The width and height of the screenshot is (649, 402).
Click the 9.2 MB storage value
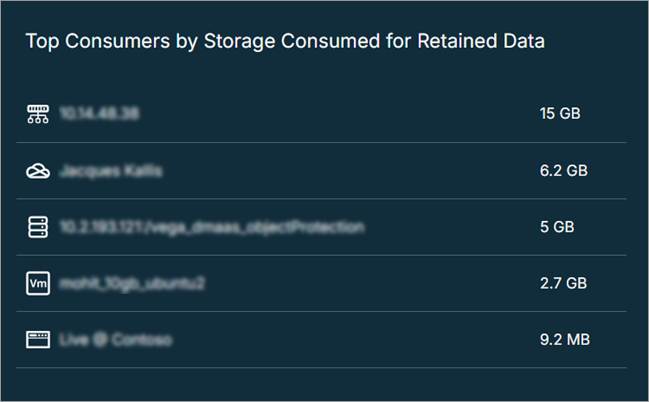[564, 340]
